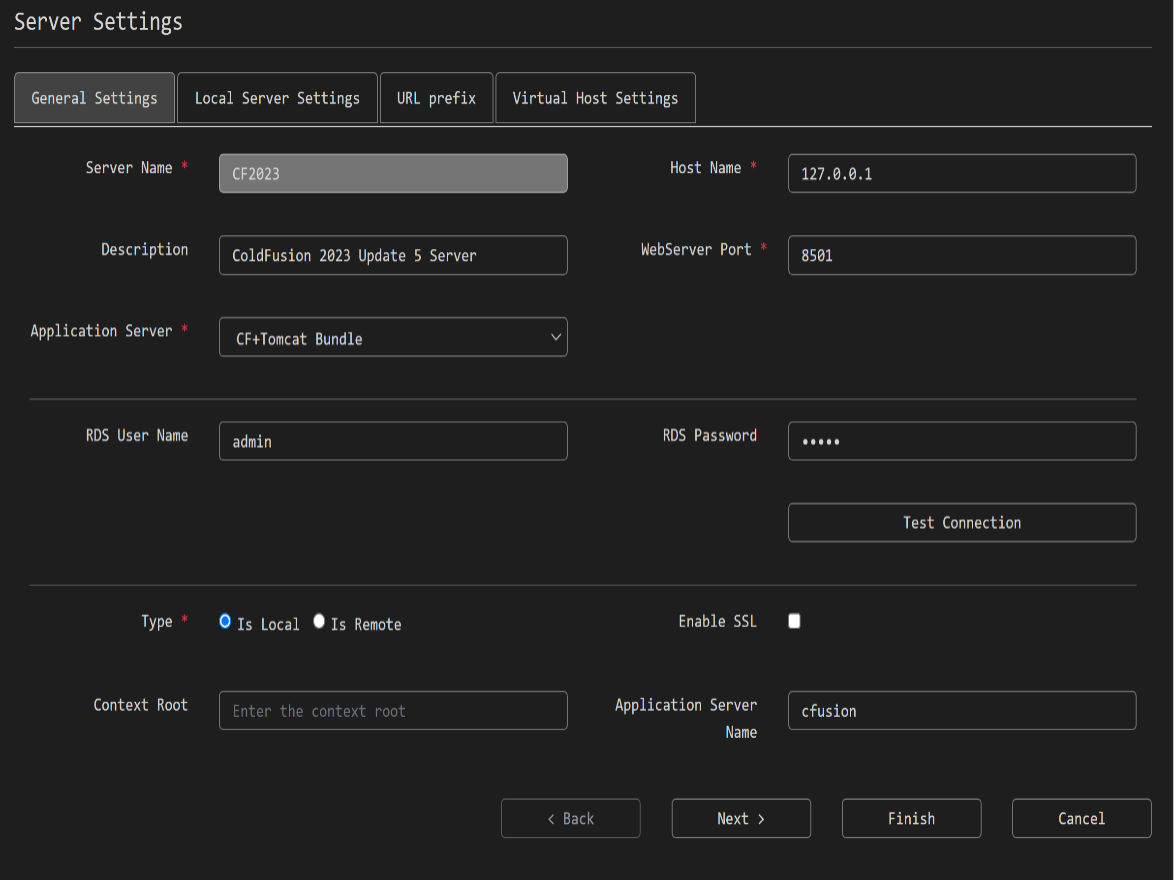Click the Server Settings heading text

tap(98, 22)
